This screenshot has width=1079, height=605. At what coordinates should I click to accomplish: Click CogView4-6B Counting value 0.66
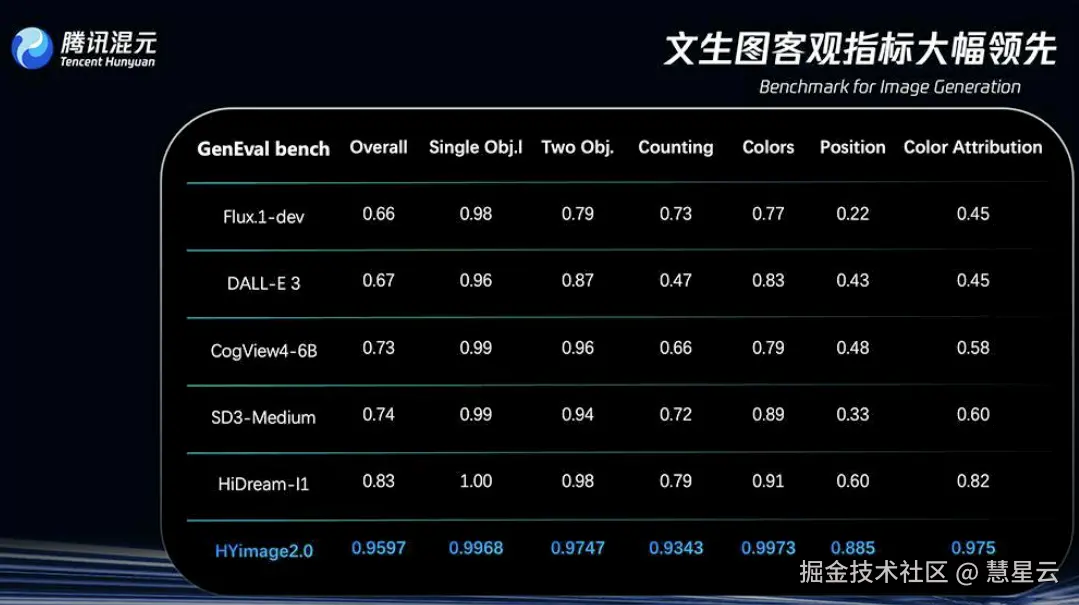676,348
